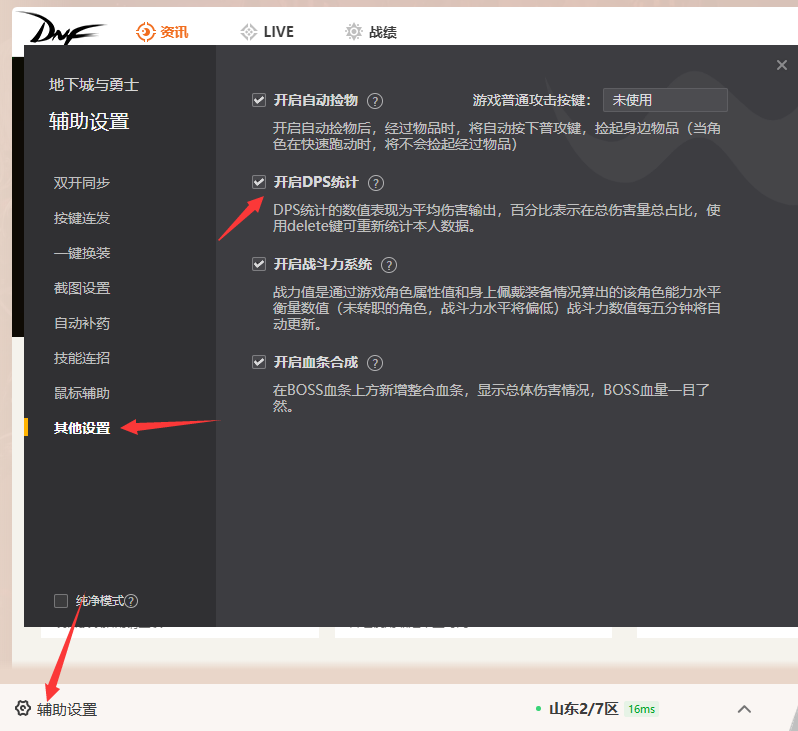Expand the bottom bar chevron arrow

[x=744, y=709]
